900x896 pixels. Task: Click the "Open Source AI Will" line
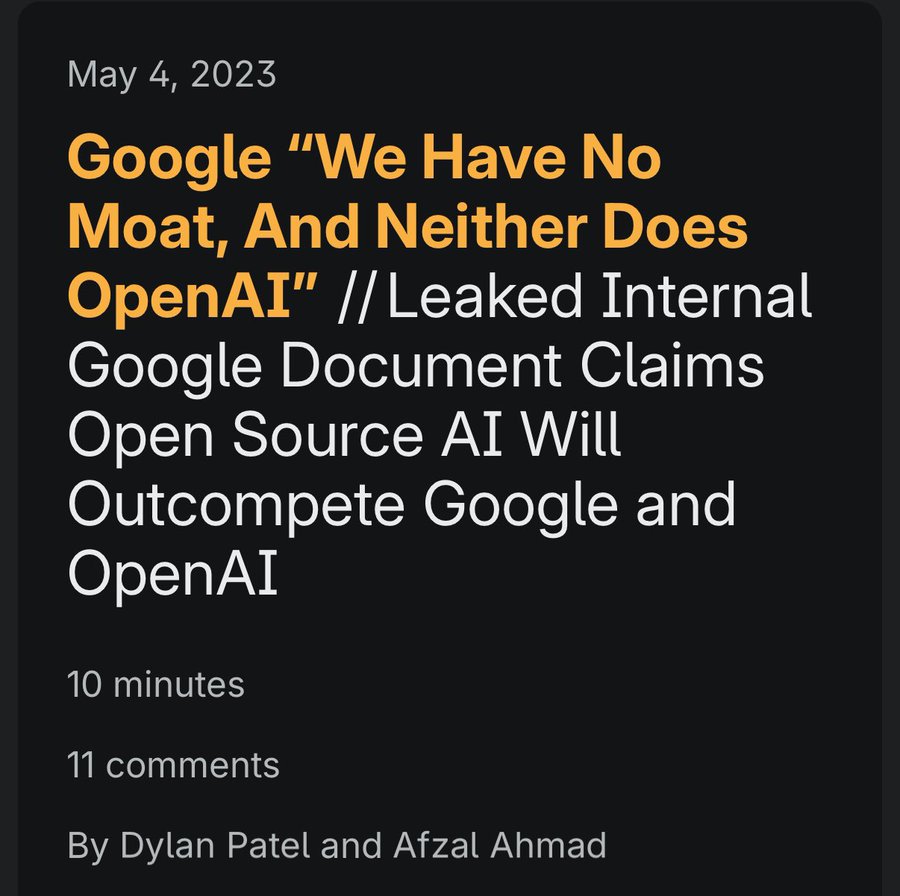point(344,434)
